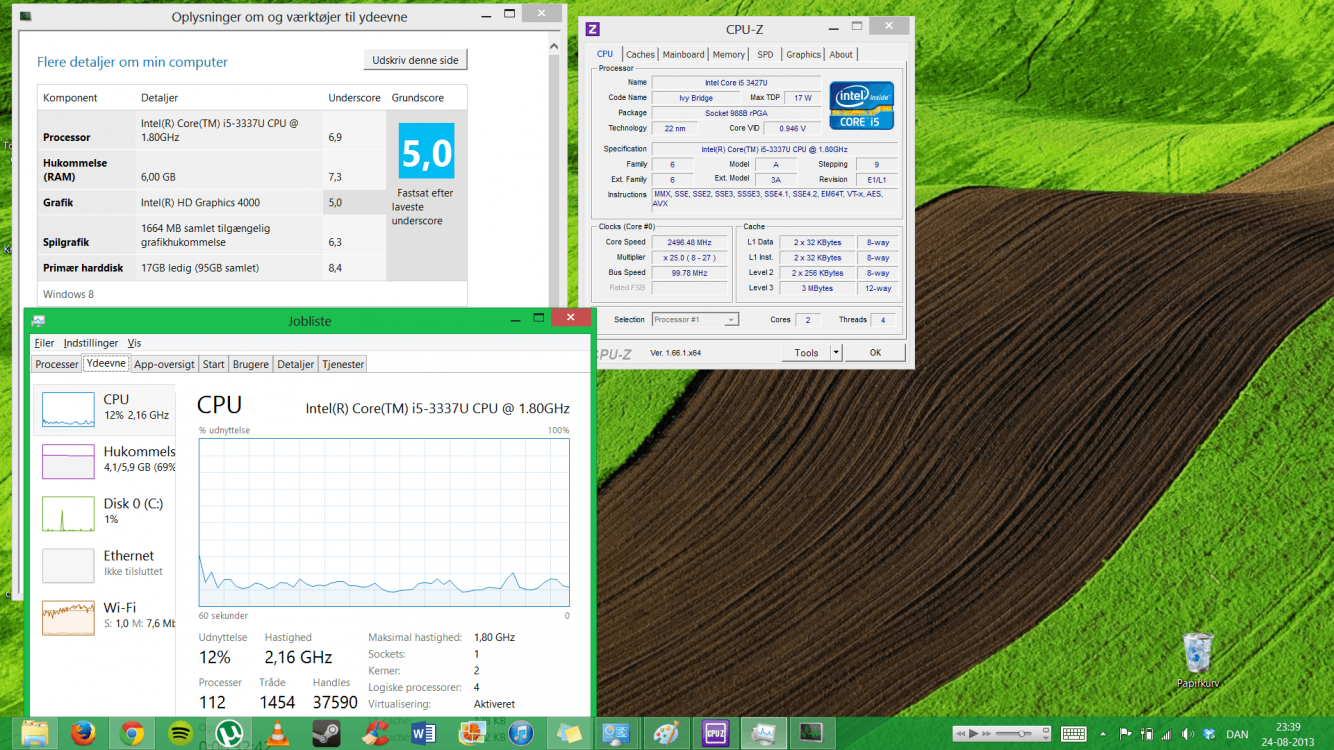Open the Vis menu in Jobliste

pos(134,343)
